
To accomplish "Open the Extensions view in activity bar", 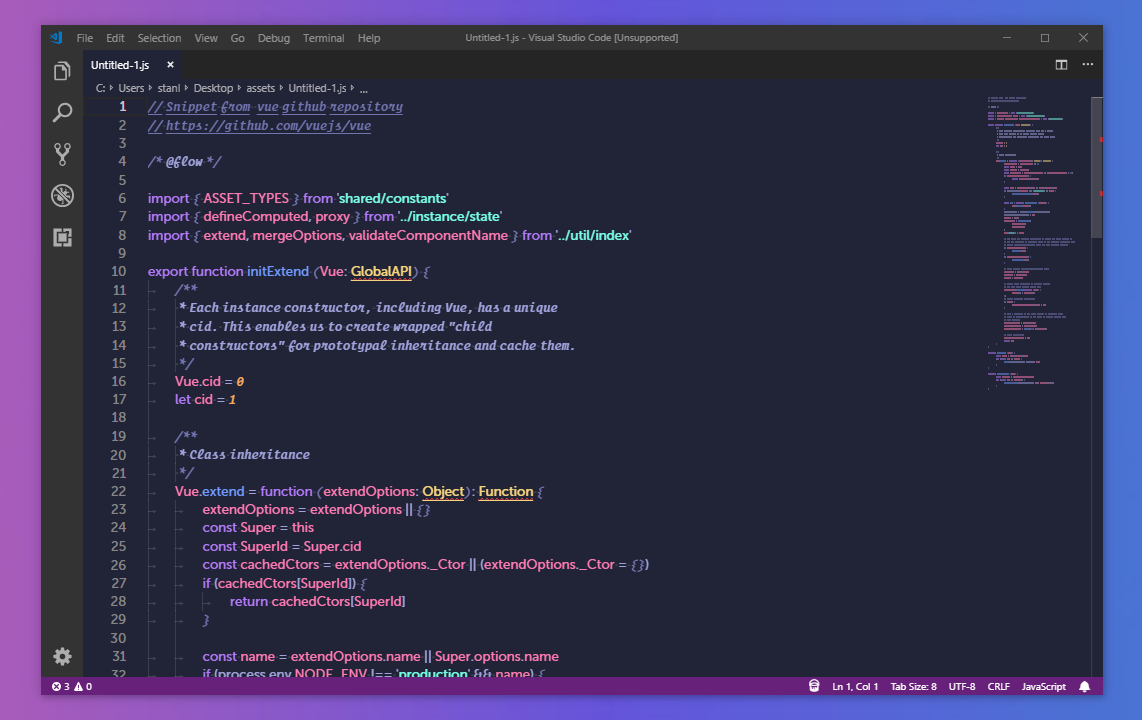I will click(62, 237).
